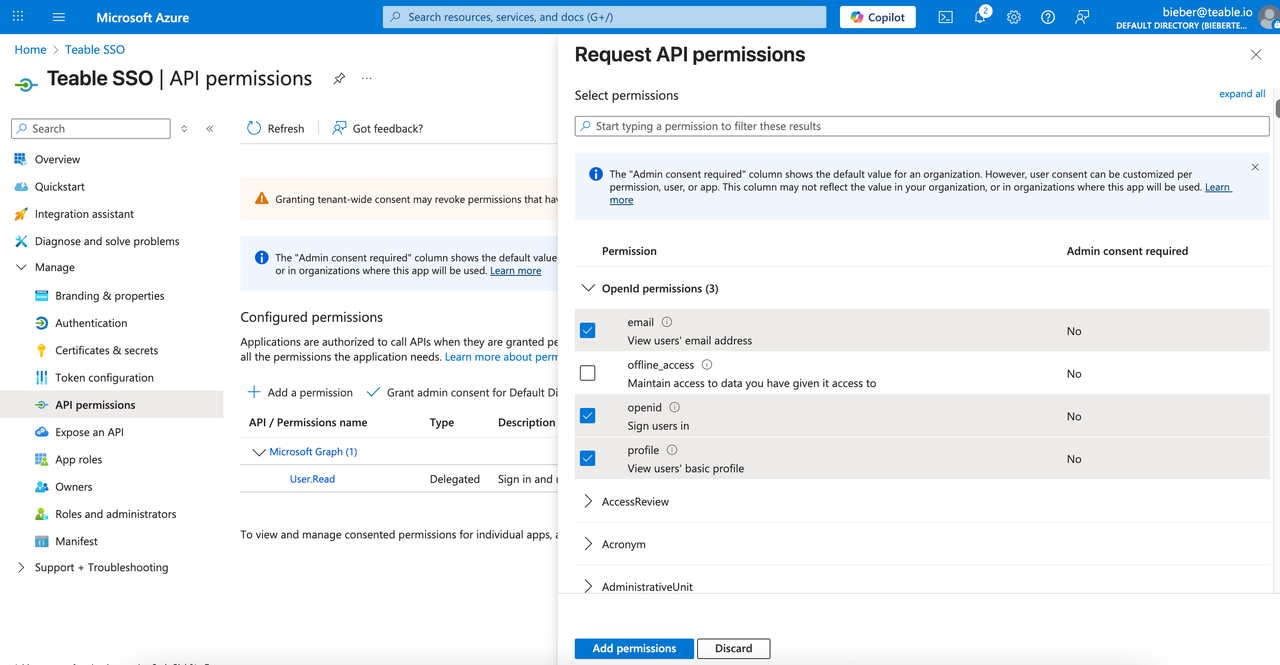Viewport: 1280px width, 665px height.
Task: Click the expand all link
Action: tap(1242, 94)
